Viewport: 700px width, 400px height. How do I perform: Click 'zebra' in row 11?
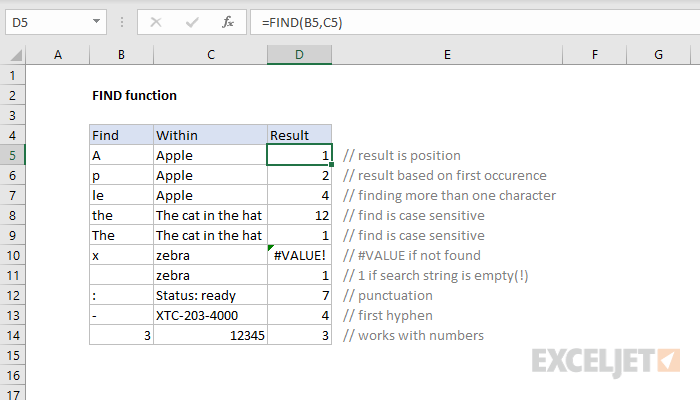[x=210, y=275]
